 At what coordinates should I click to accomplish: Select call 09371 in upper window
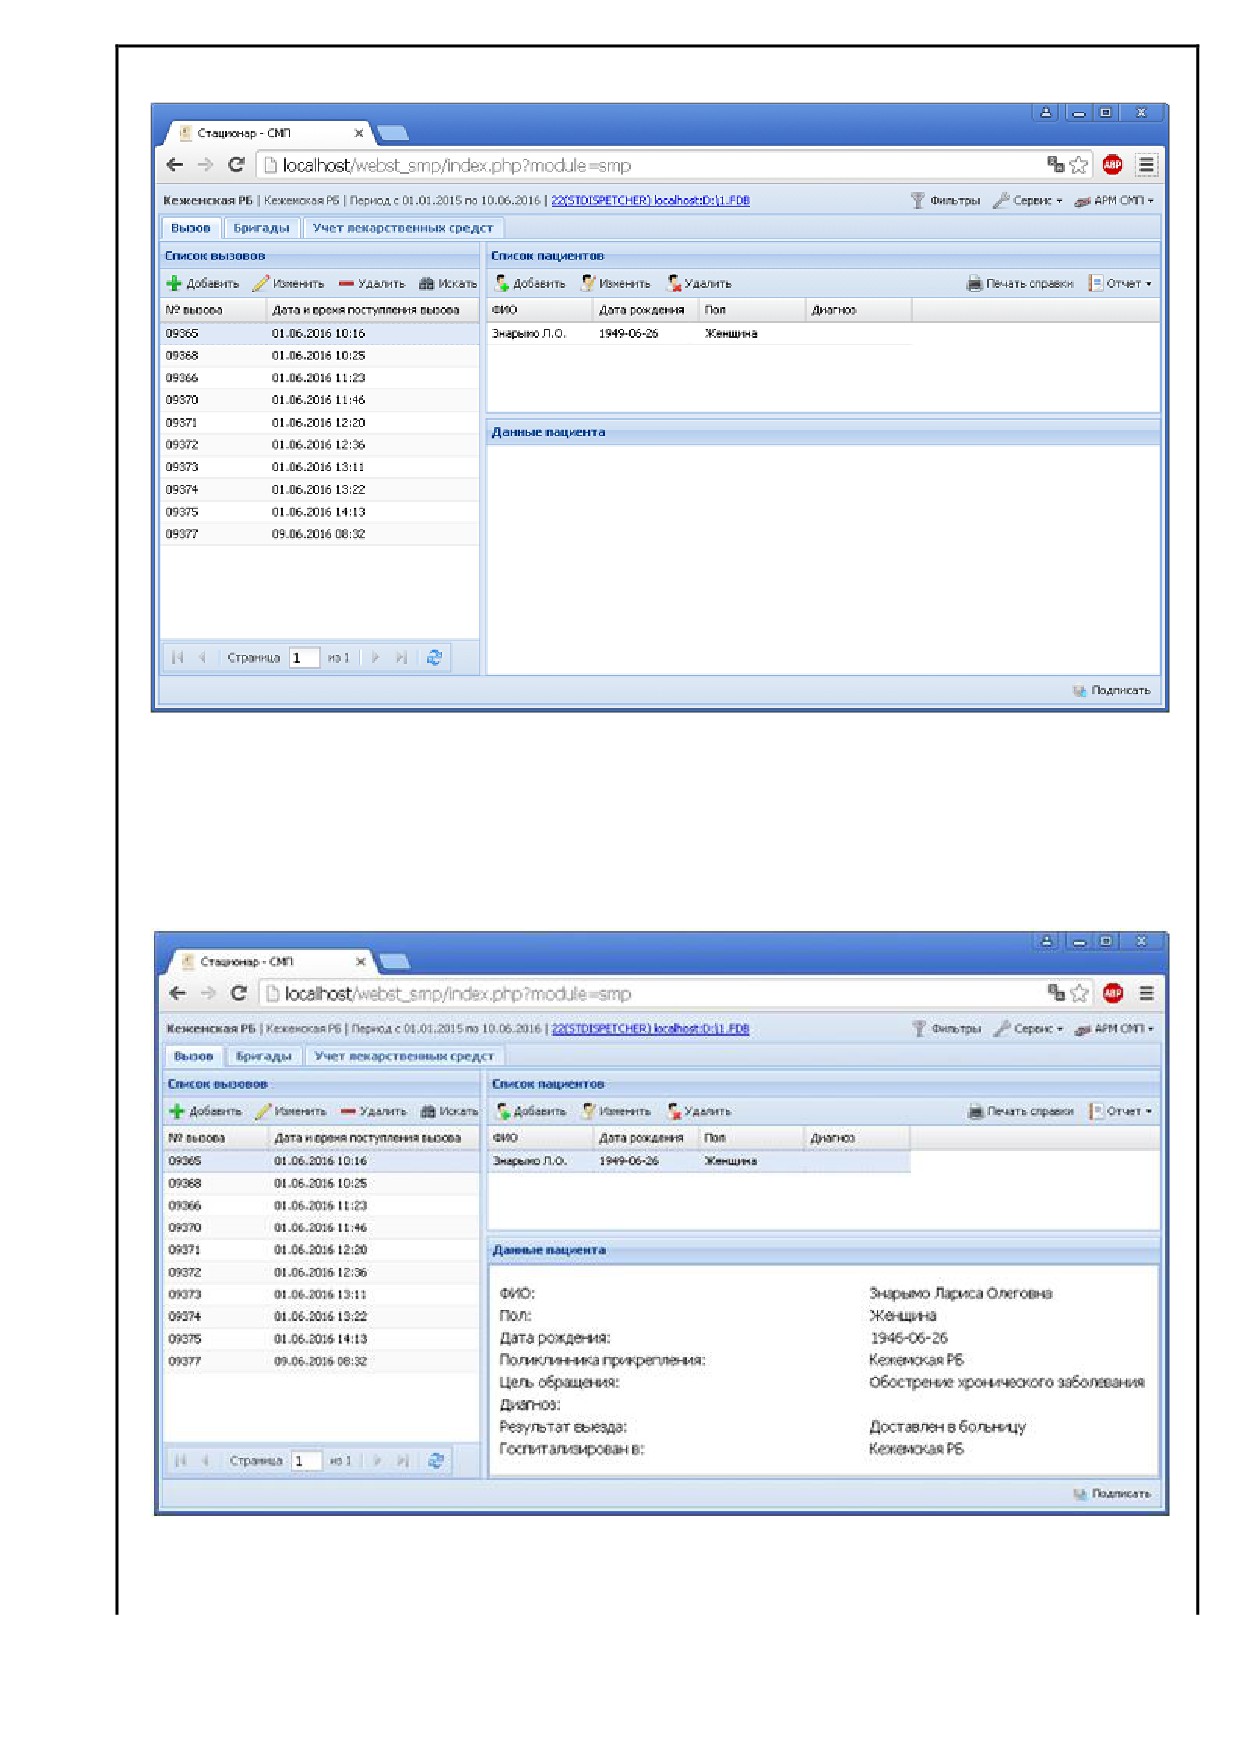tap(319, 423)
